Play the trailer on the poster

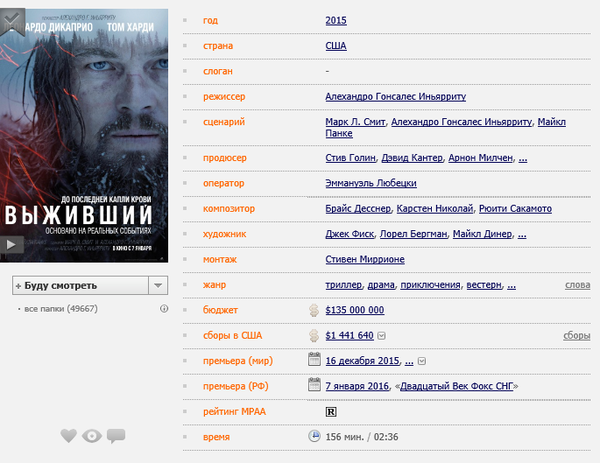[11, 243]
